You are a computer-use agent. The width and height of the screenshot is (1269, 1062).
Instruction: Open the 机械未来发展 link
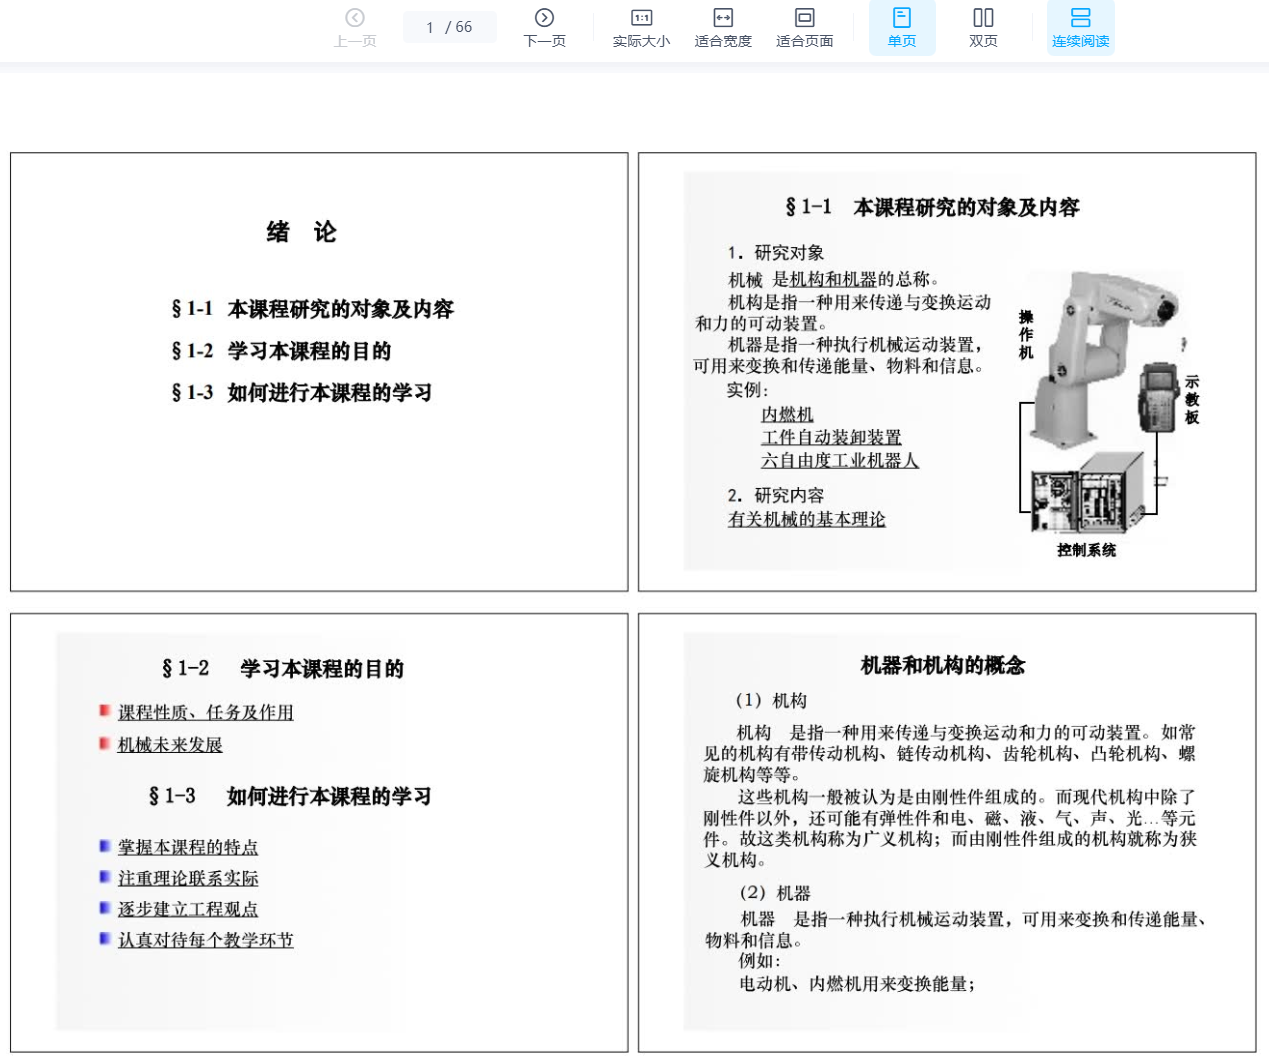170,744
